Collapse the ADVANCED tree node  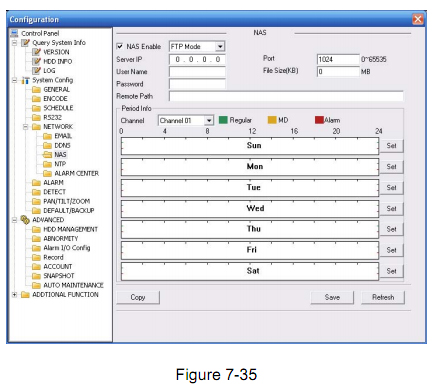(x=14, y=220)
